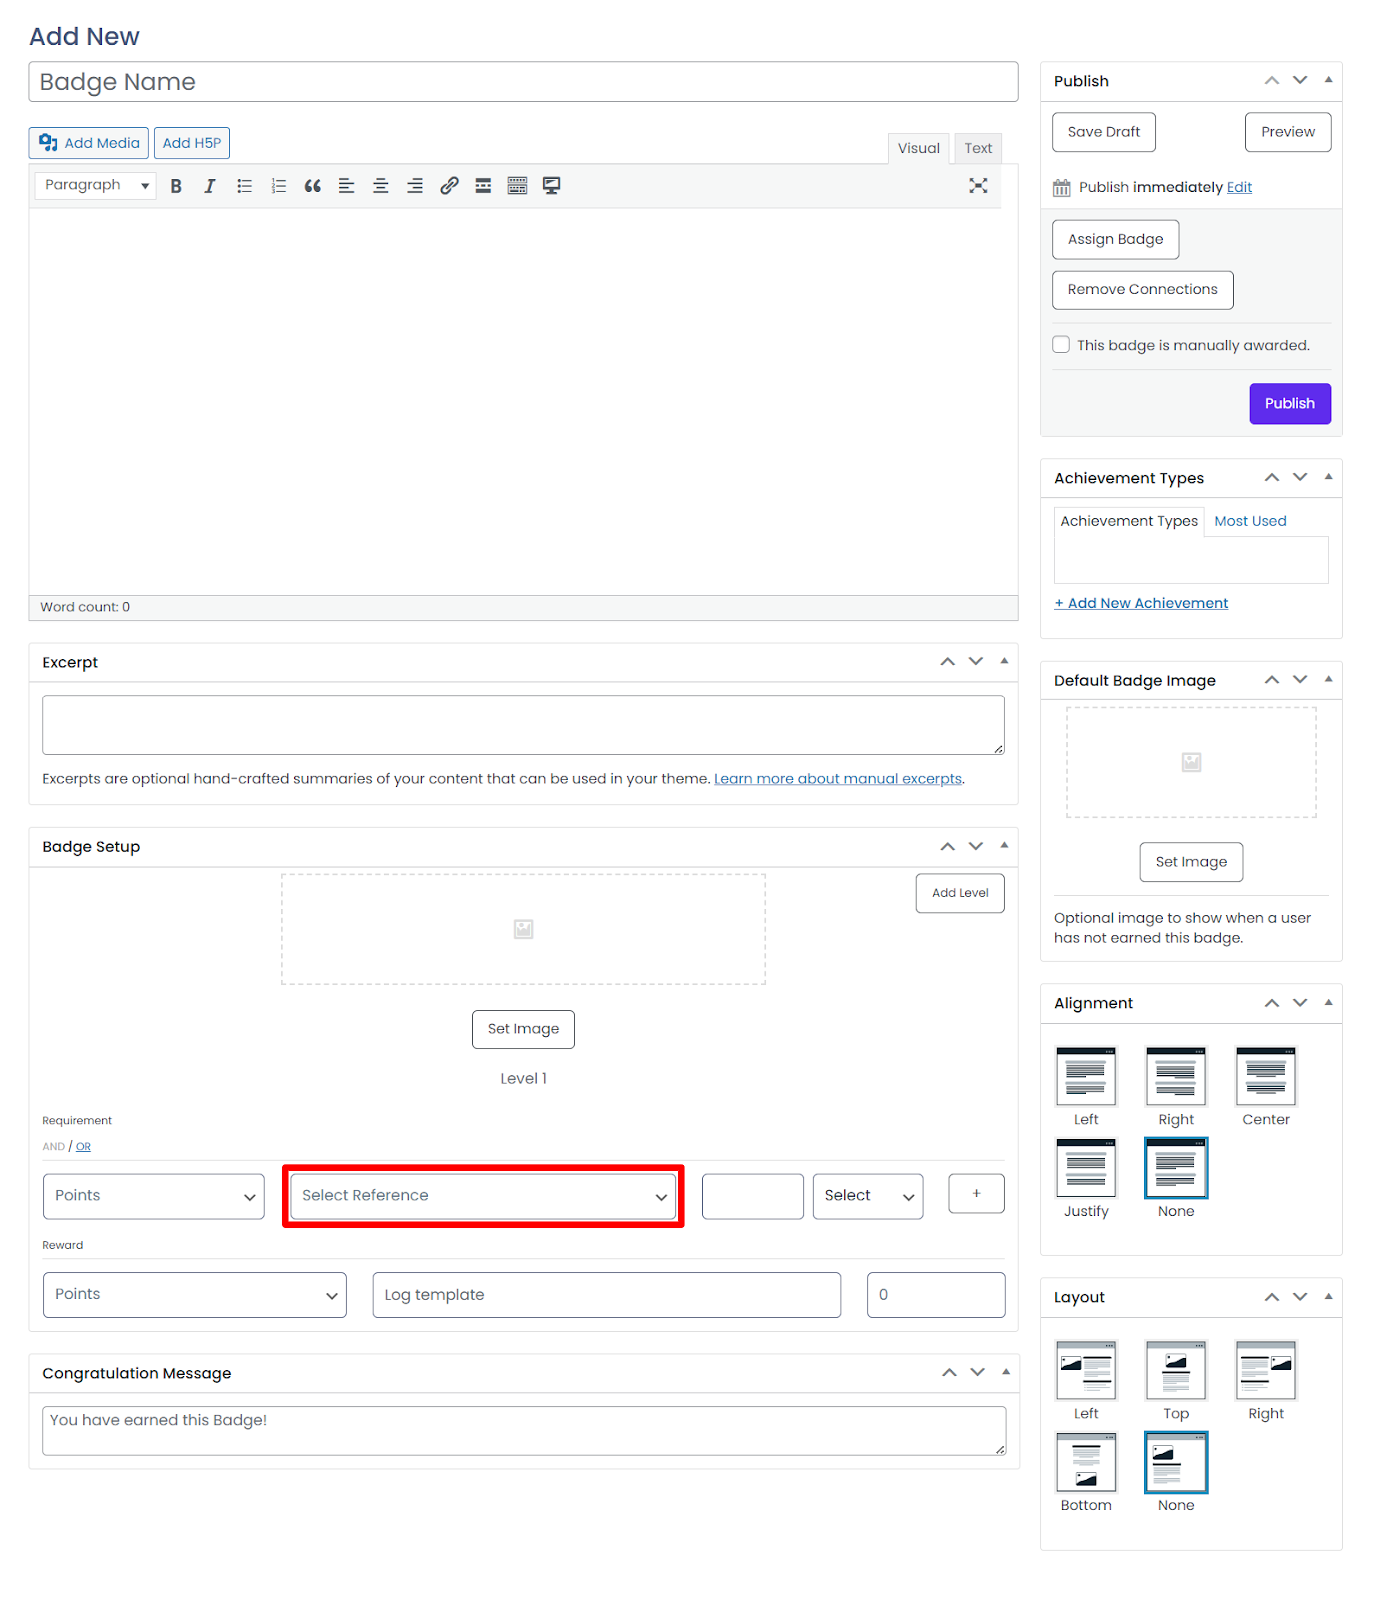Switch to the Text editor tab

point(977,148)
